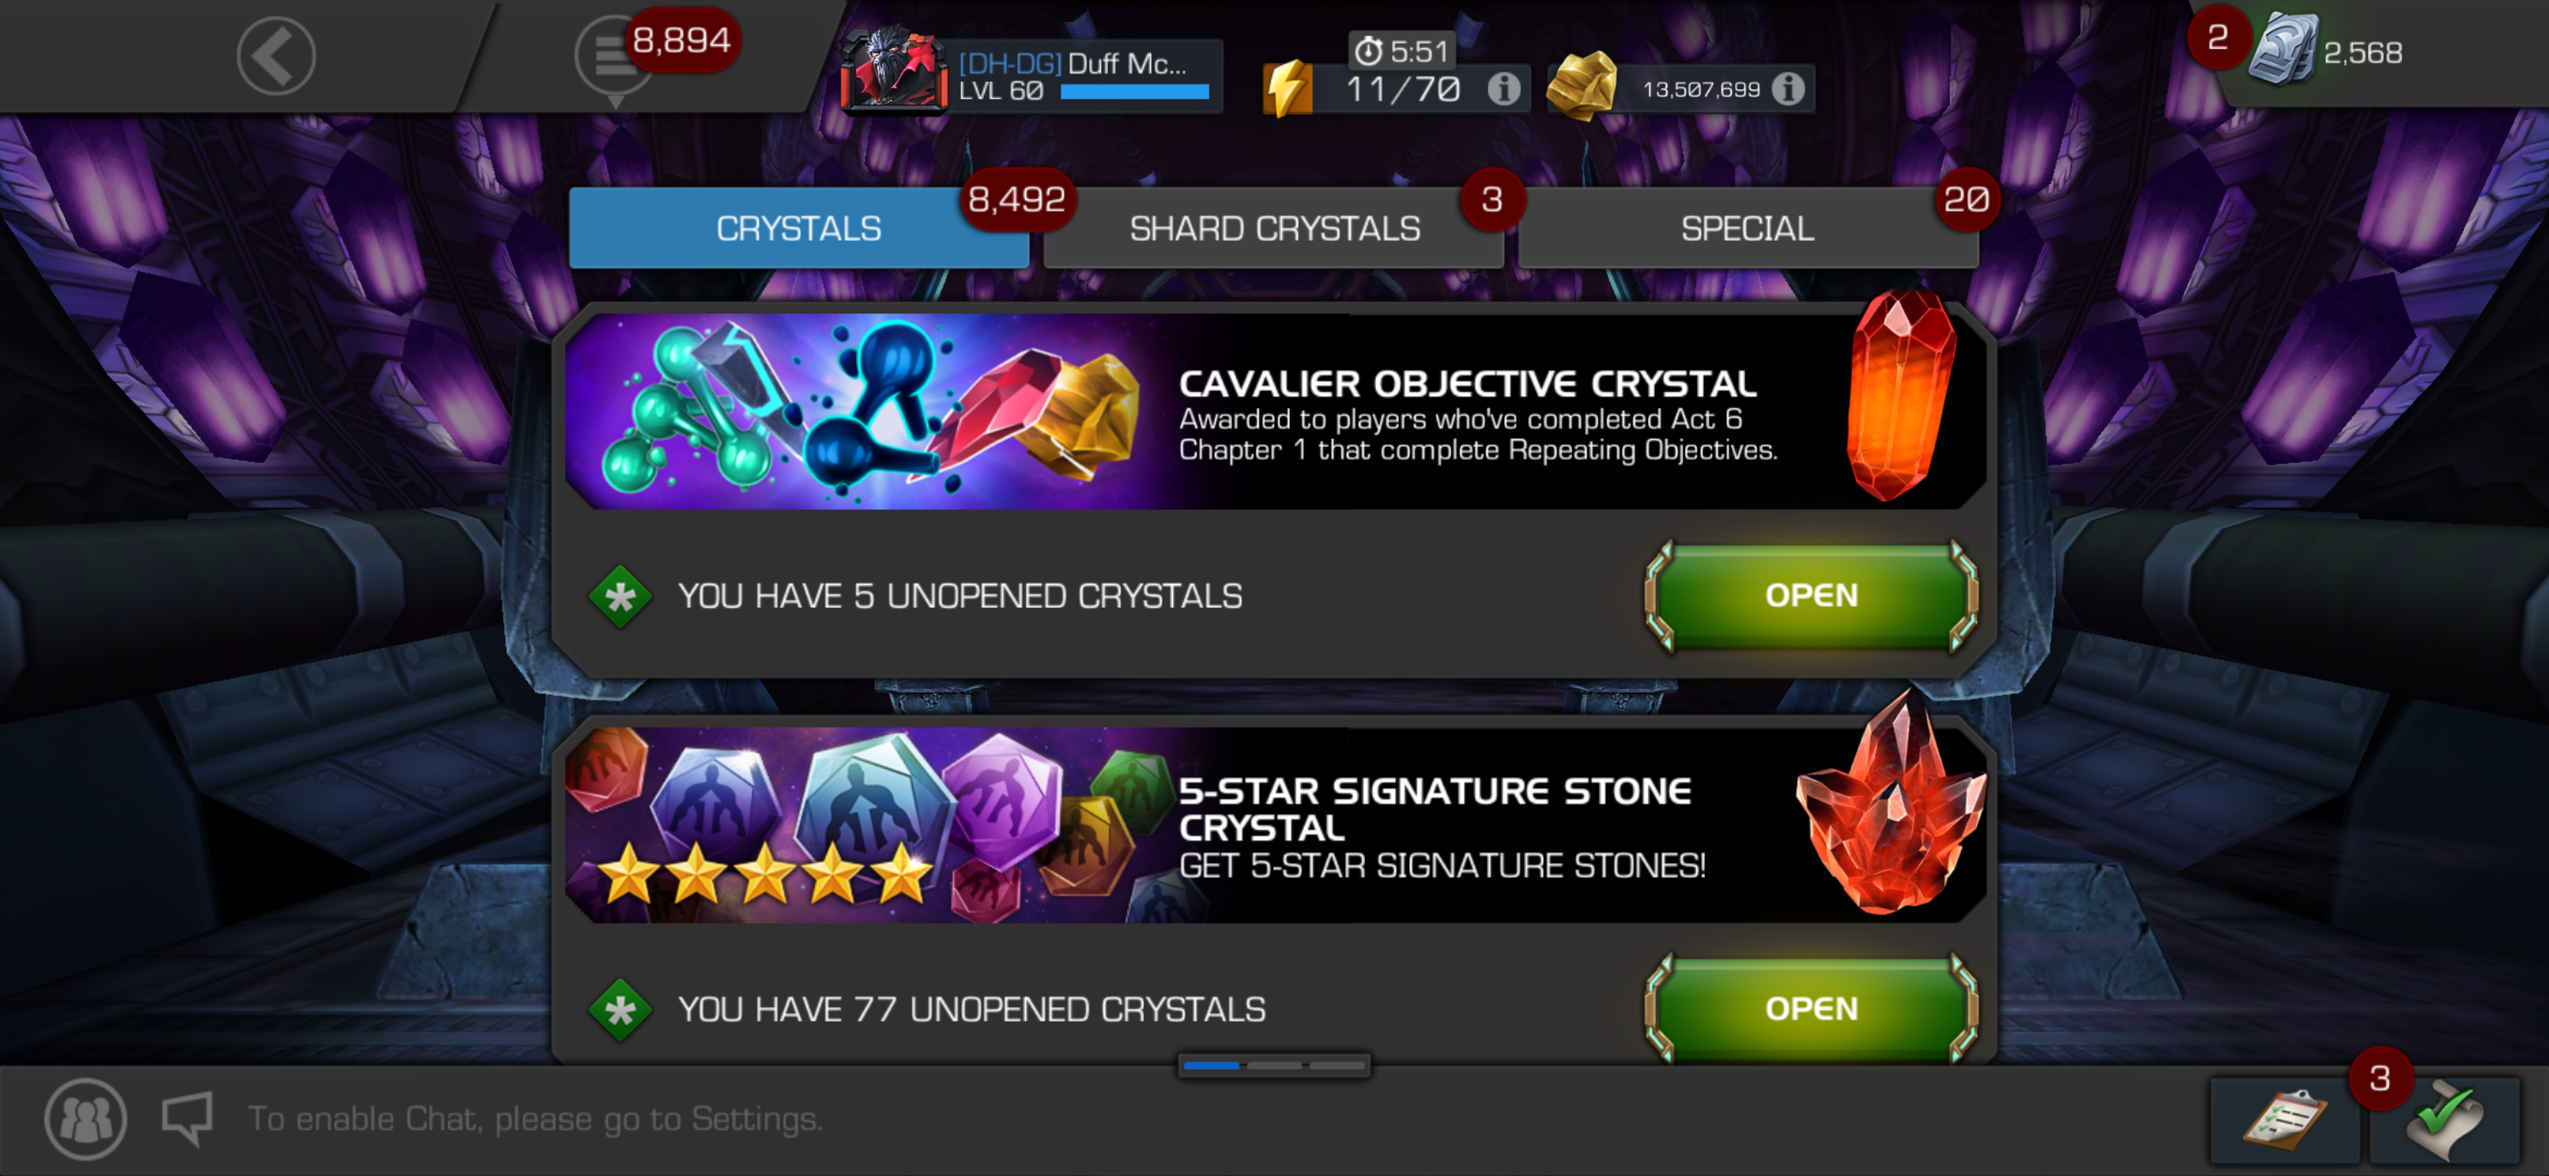Open the alliance members icon
Viewport: 2549px width, 1176px height.
pos(85,1118)
